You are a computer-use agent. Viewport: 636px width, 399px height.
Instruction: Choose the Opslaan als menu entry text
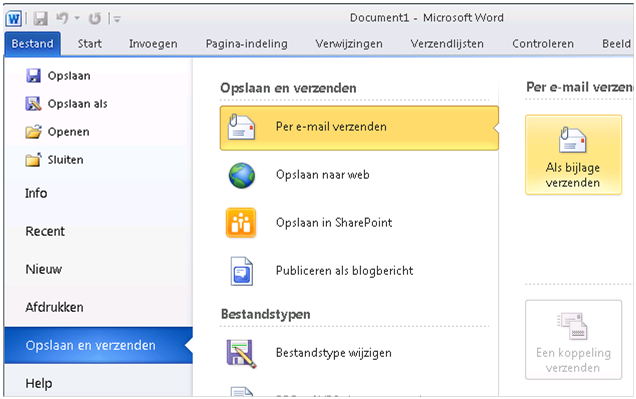pyautogui.click(x=77, y=104)
